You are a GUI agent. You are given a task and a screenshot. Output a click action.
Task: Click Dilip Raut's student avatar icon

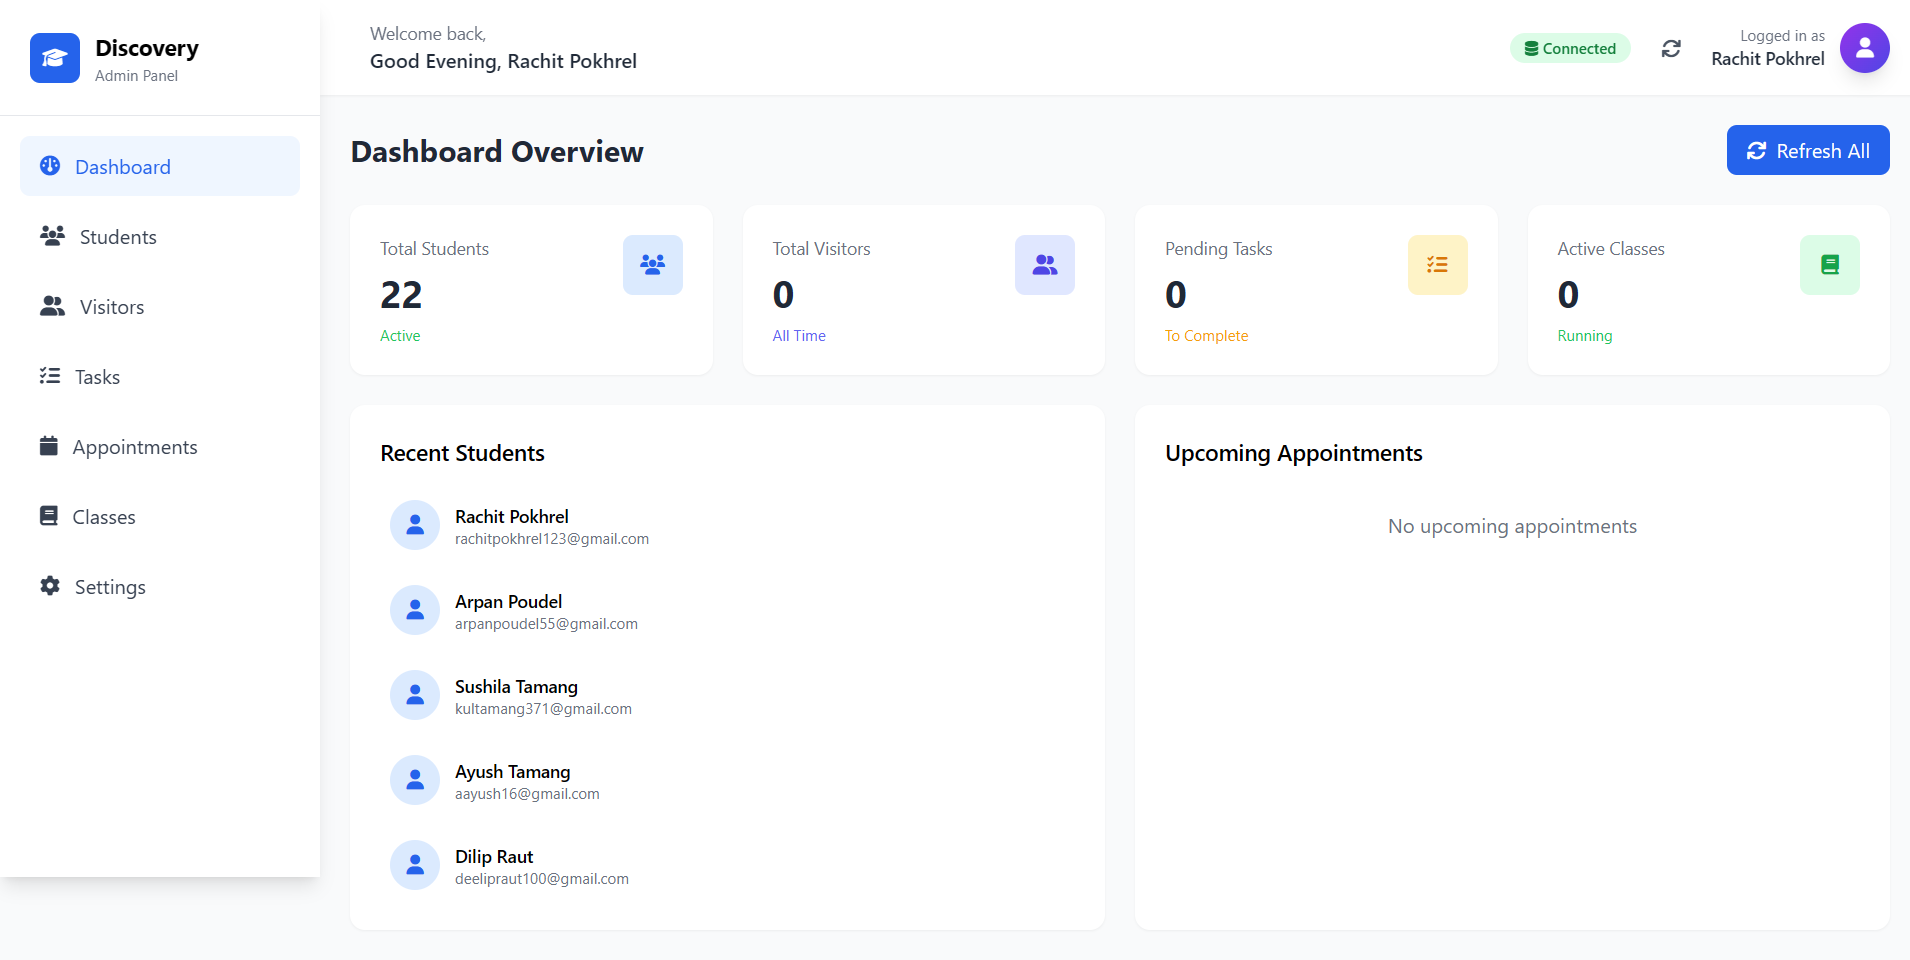(415, 865)
